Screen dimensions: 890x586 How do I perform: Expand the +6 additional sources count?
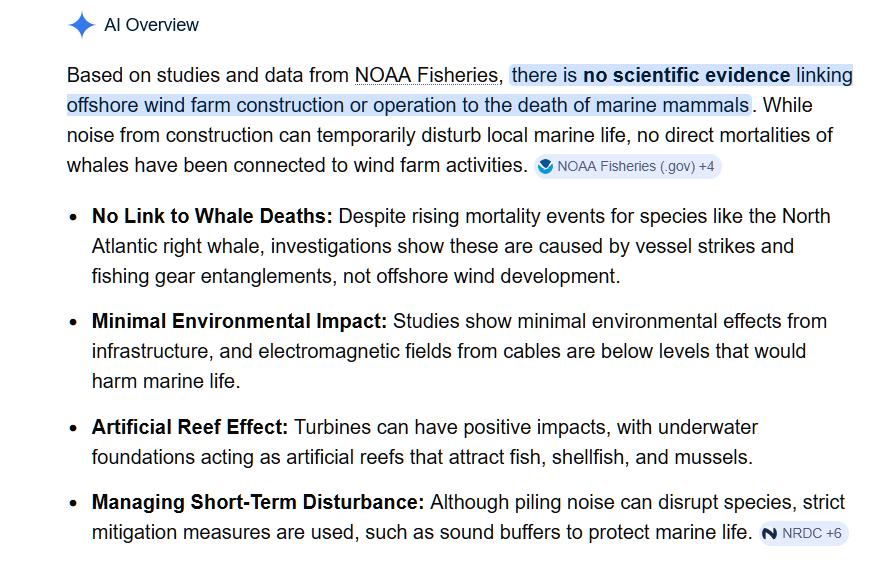834,534
